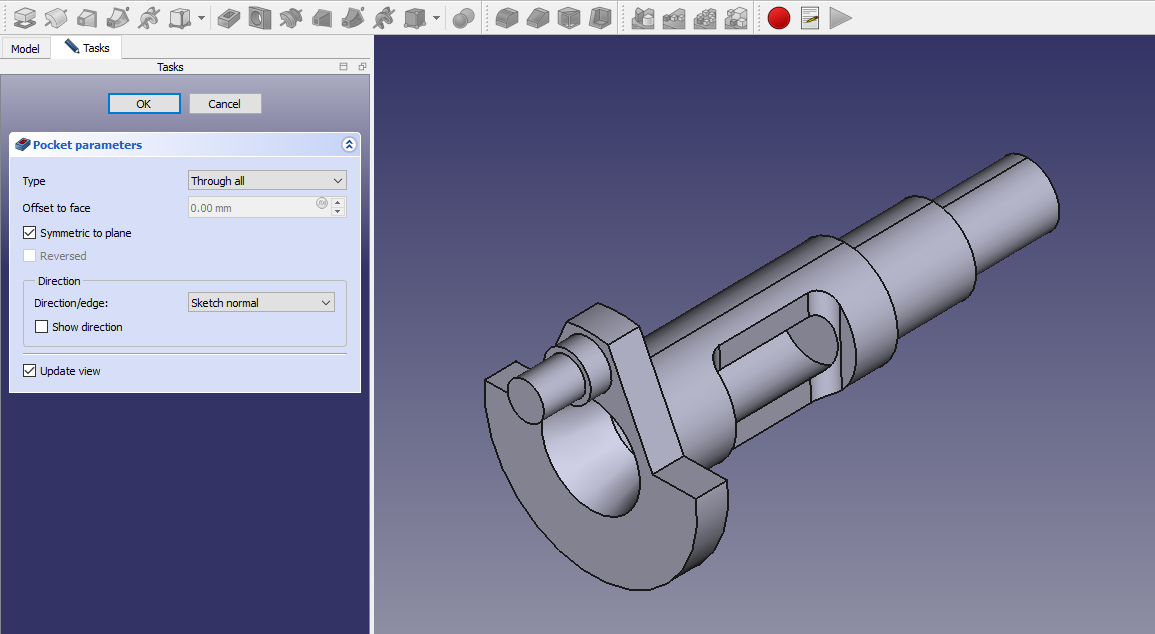Select the Hole tool icon
Image resolution: width=1155 pixels, height=634 pixels.
click(260, 17)
